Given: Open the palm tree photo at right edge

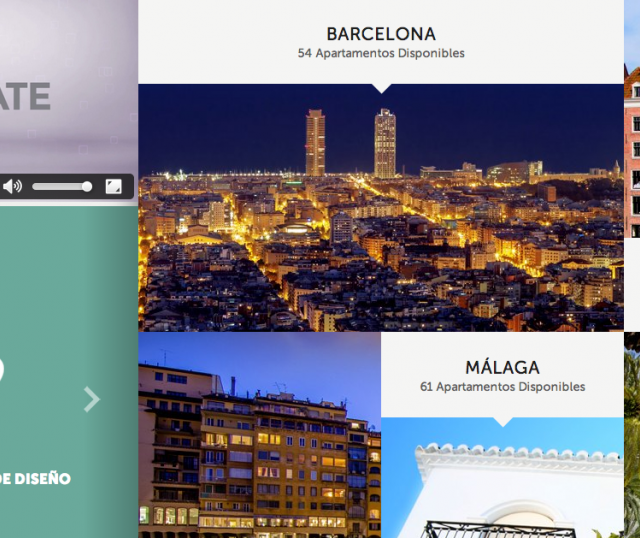Looking at the screenshot, I should tap(632, 435).
